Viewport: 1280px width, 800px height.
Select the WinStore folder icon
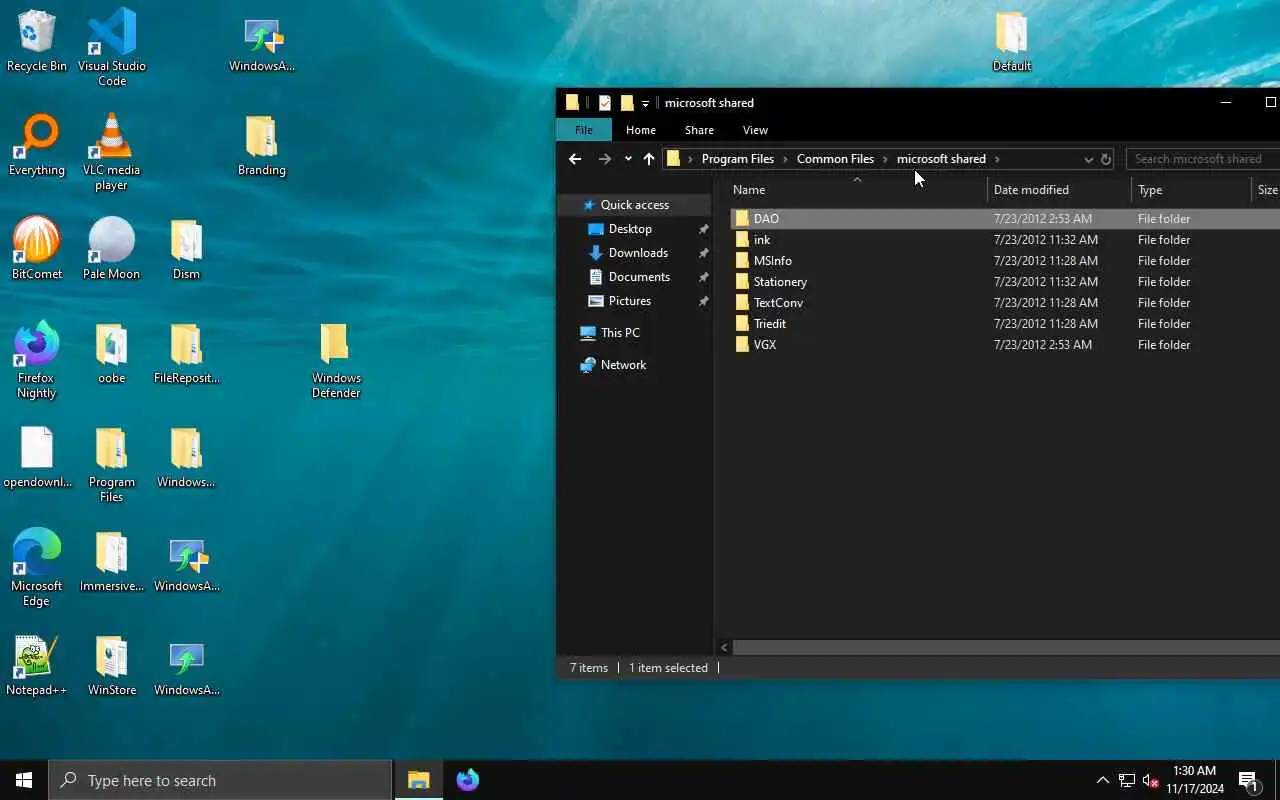(112, 665)
